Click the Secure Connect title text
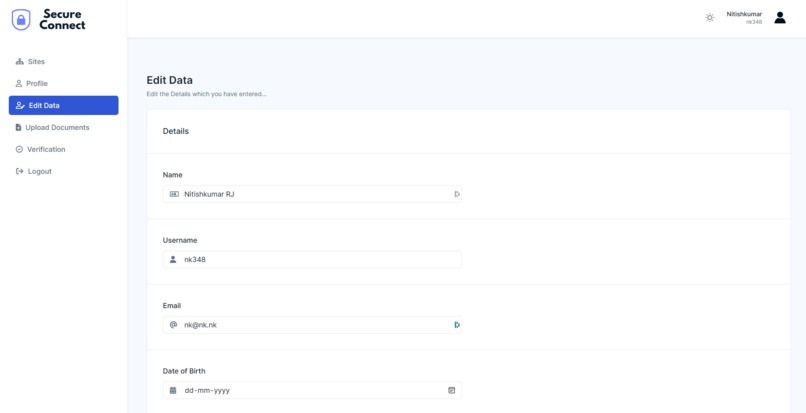Image resolution: width=806 pixels, height=413 pixels. coord(62,20)
